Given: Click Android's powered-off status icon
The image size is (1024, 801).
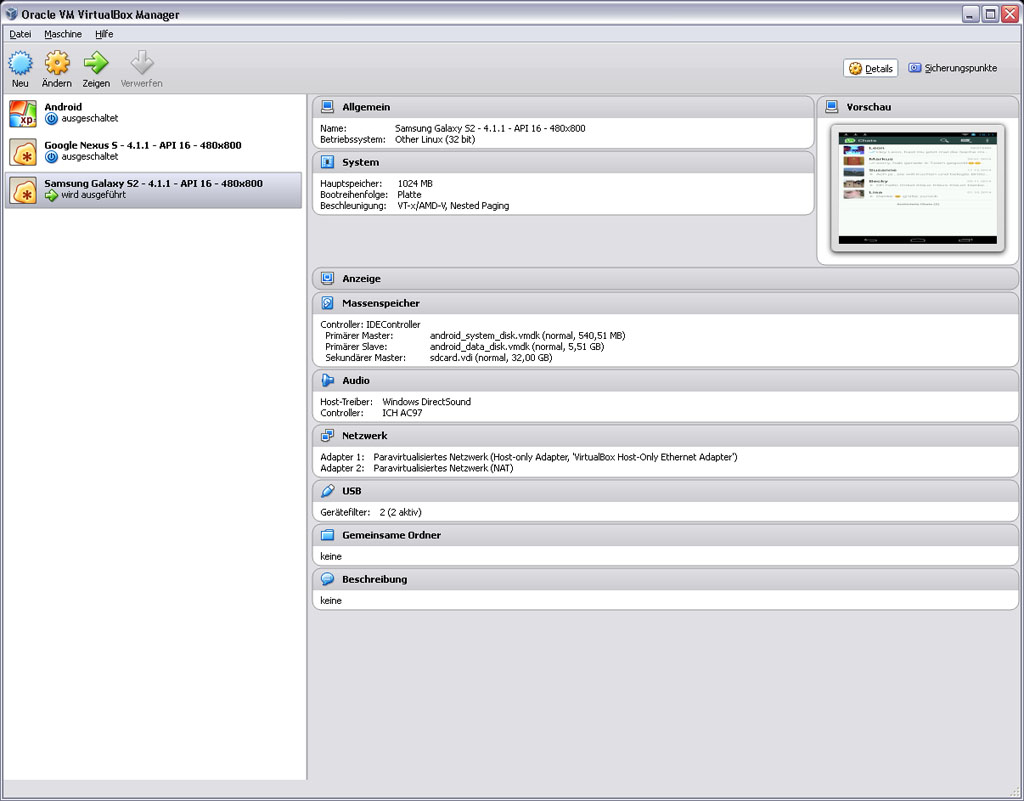Looking at the screenshot, I should (x=51, y=119).
